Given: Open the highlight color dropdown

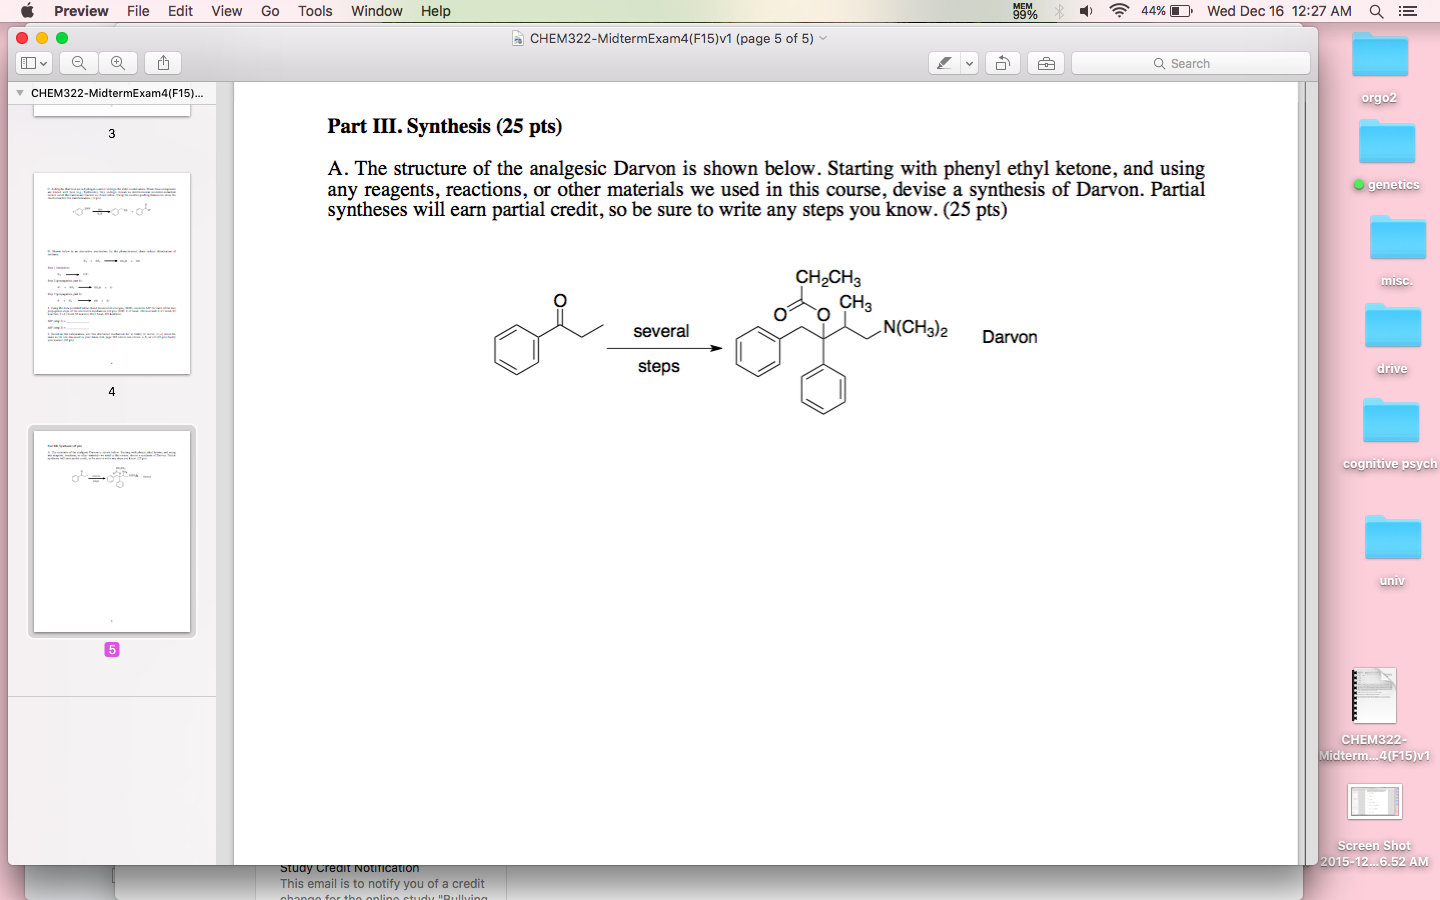Looking at the screenshot, I should click(968, 63).
